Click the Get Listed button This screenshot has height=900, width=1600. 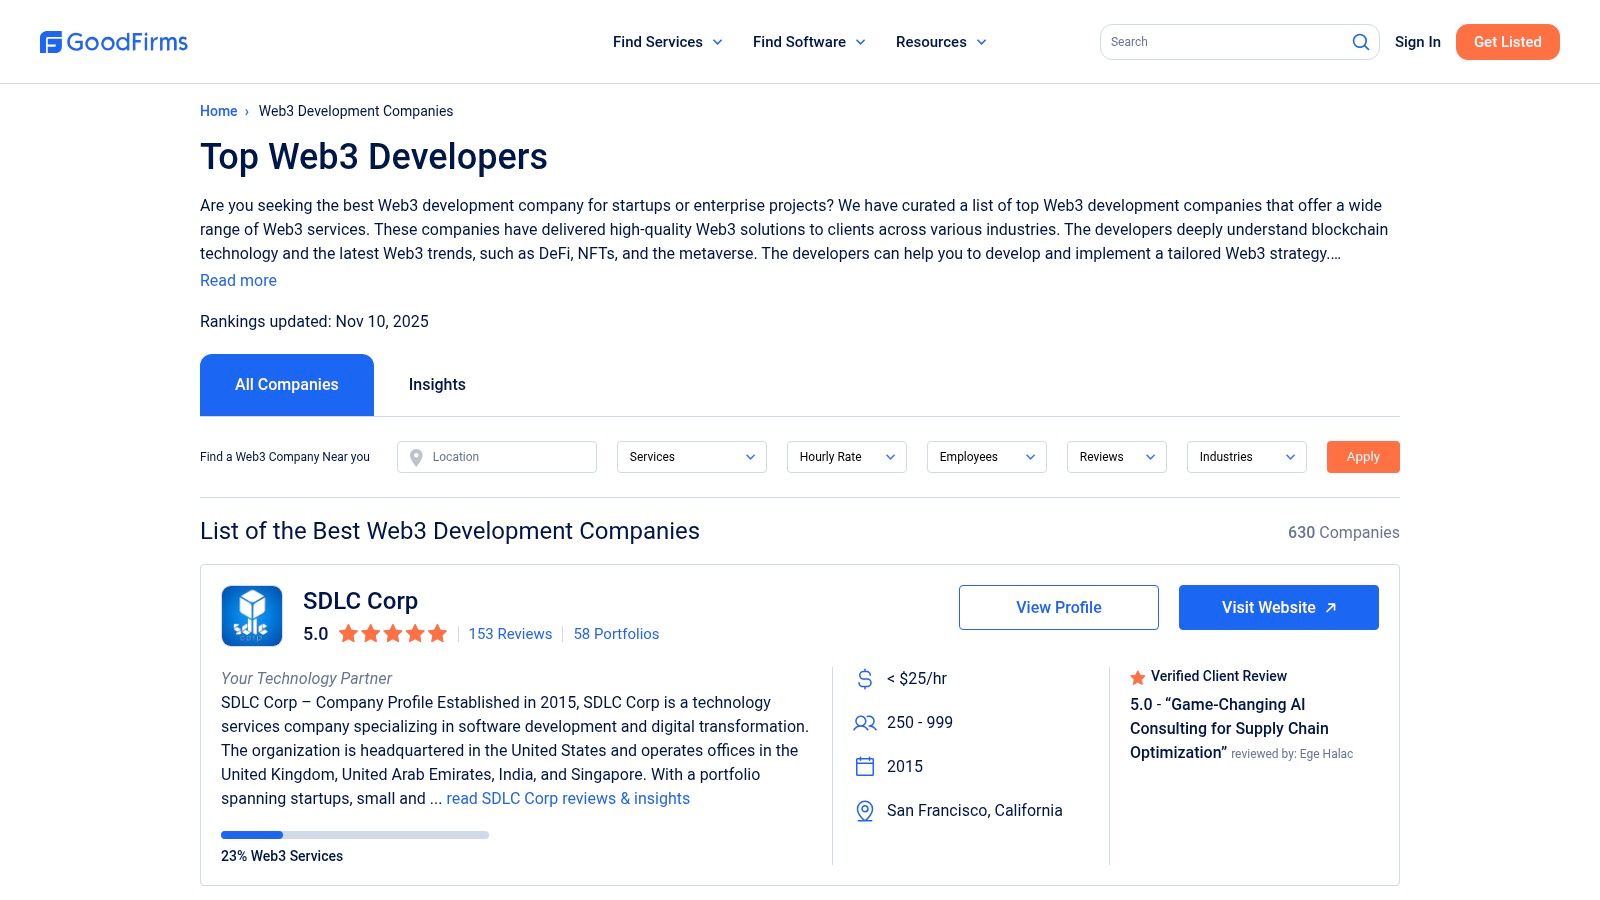(1508, 42)
